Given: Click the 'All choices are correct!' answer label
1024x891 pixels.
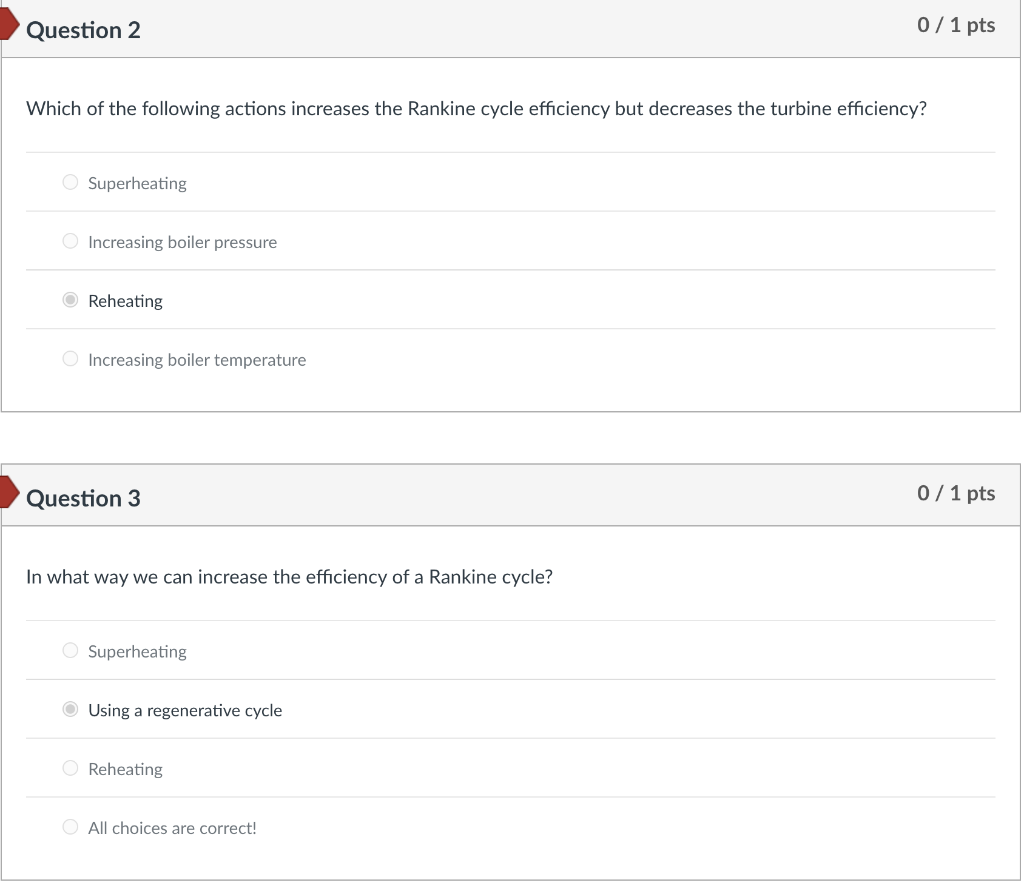Looking at the screenshot, I should (172, 828).
